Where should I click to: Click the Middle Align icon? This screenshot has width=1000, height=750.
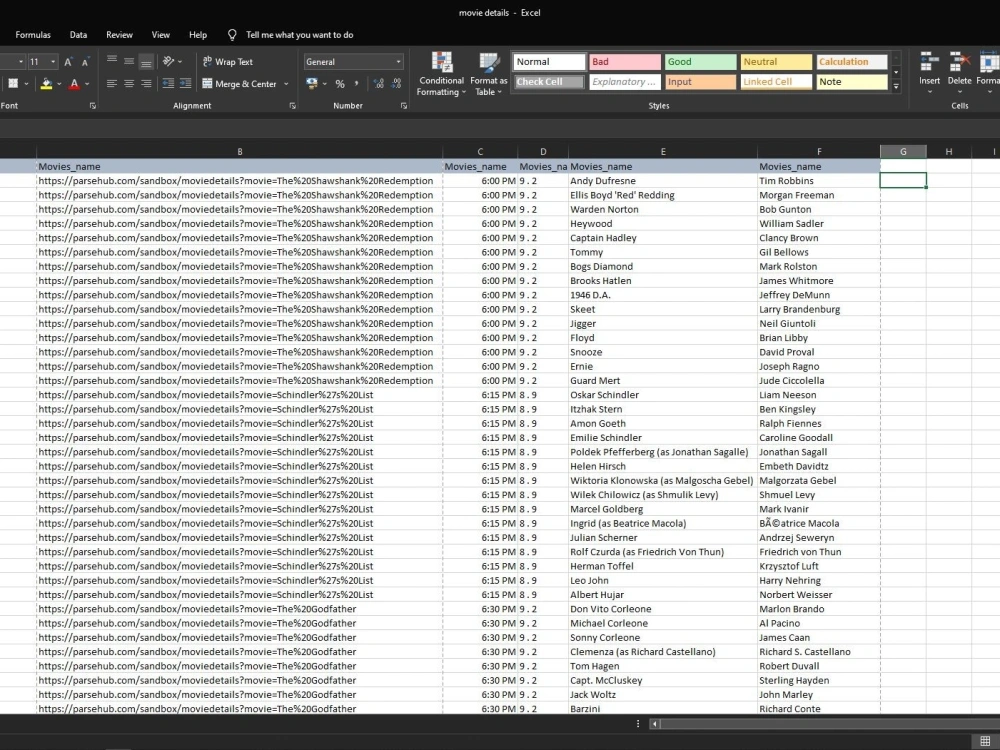tap(129, 61)
